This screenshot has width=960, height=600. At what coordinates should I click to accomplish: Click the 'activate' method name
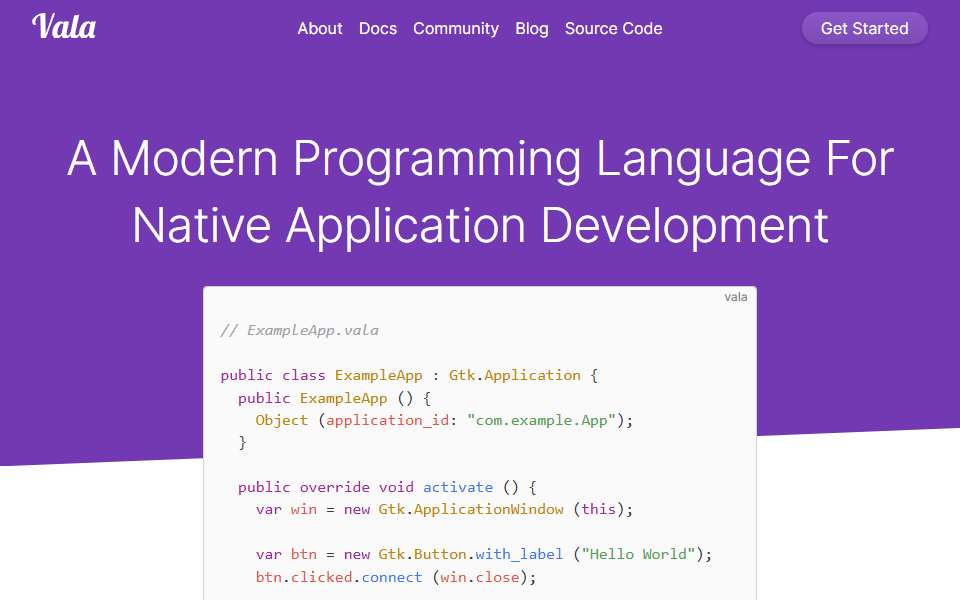click(458, 487)
